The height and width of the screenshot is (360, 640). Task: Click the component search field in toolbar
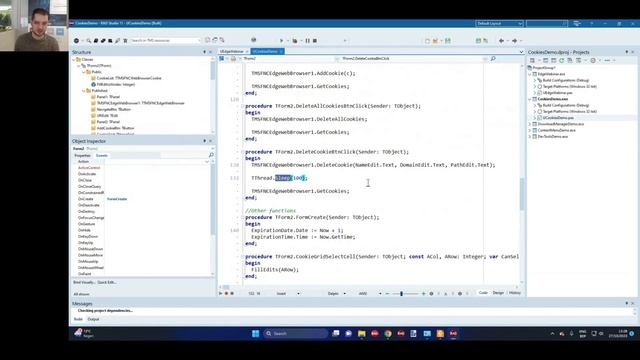(x=165, y=40)
